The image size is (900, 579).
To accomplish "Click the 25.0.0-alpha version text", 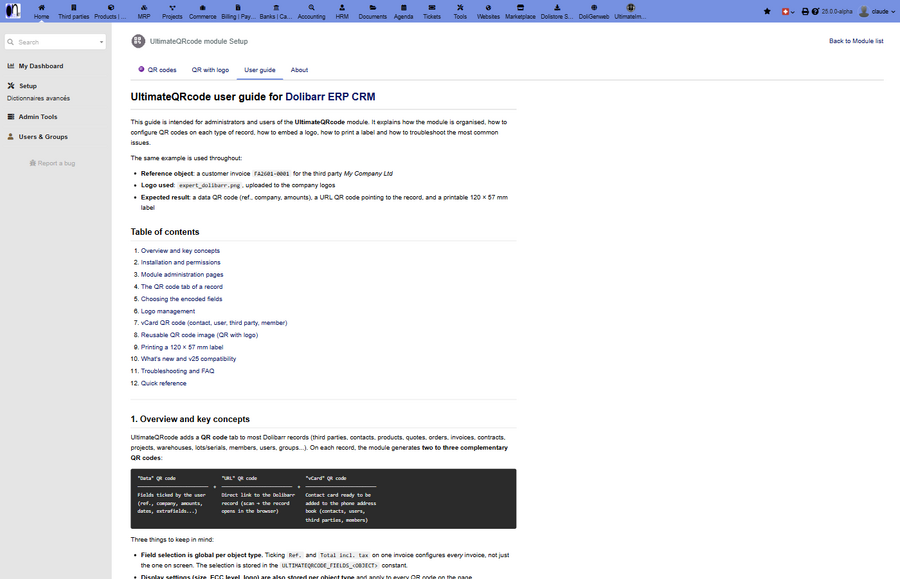I will click(837, 11).
